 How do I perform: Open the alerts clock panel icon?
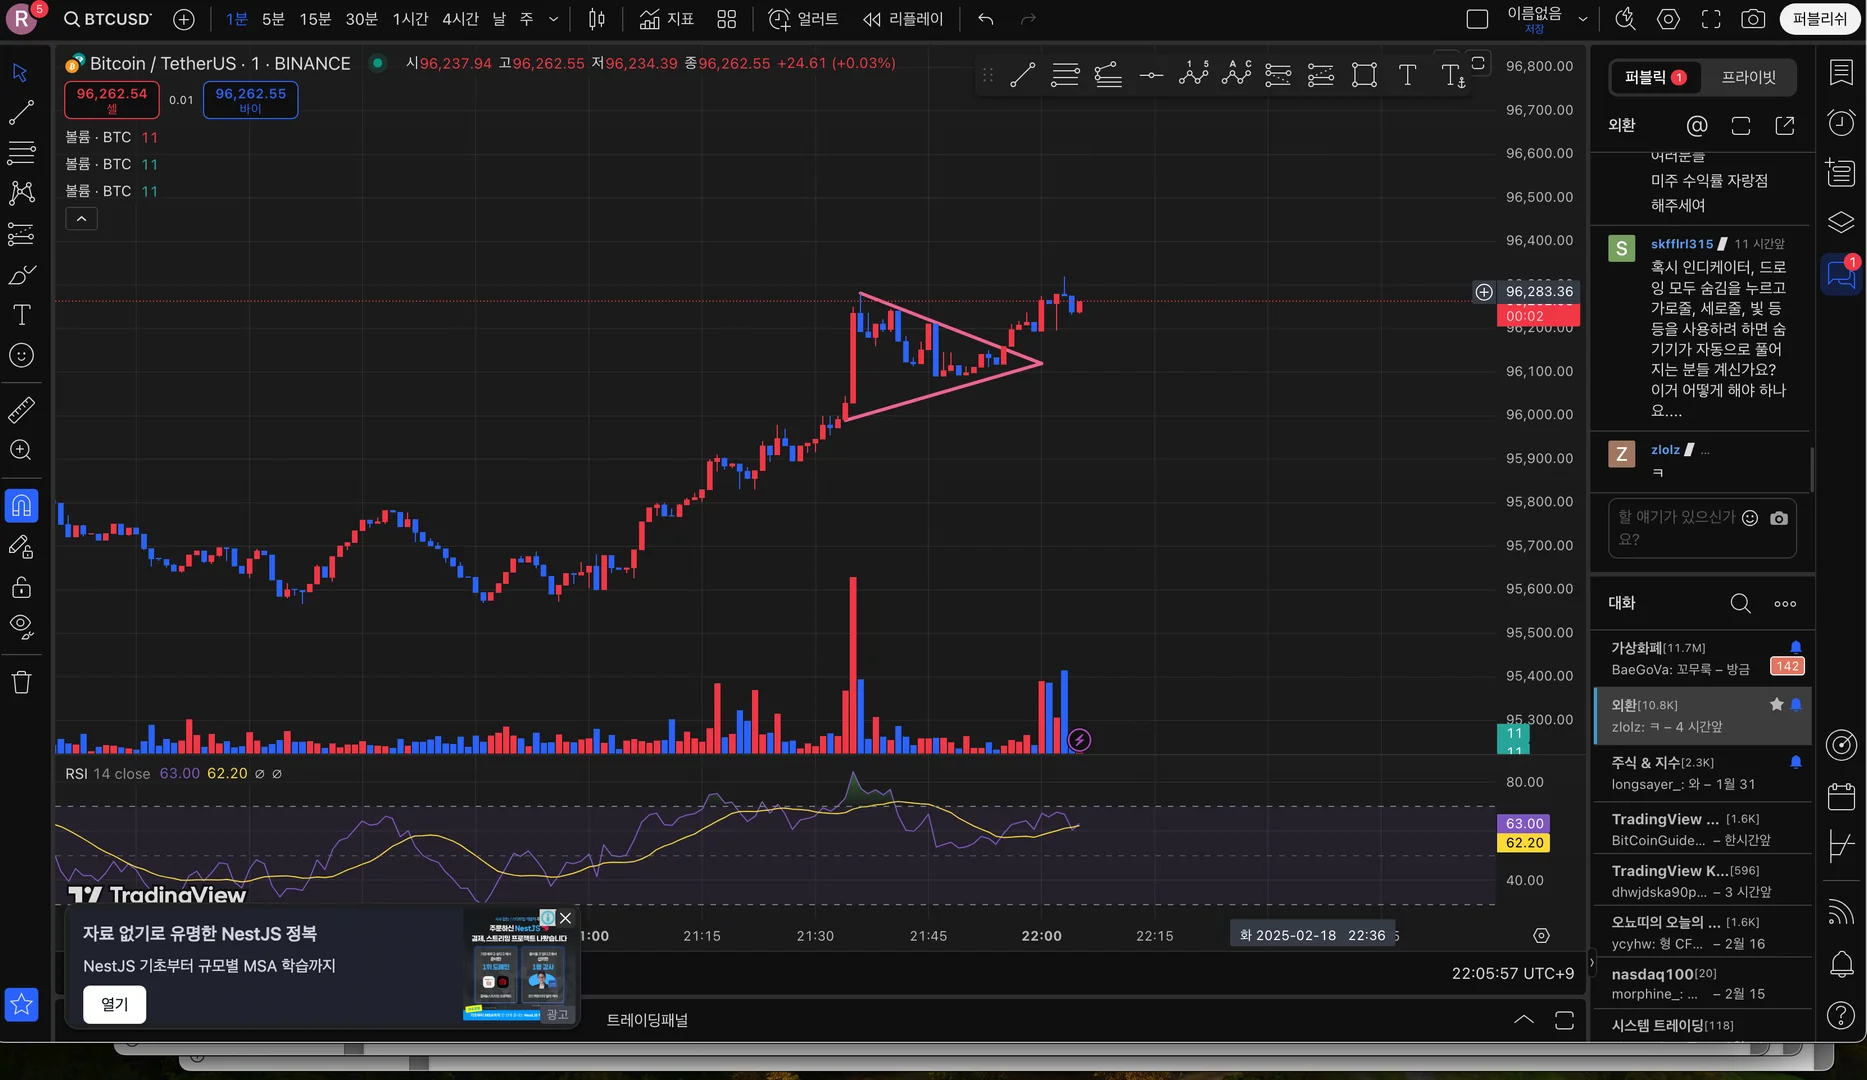[x=1841, y=122]
